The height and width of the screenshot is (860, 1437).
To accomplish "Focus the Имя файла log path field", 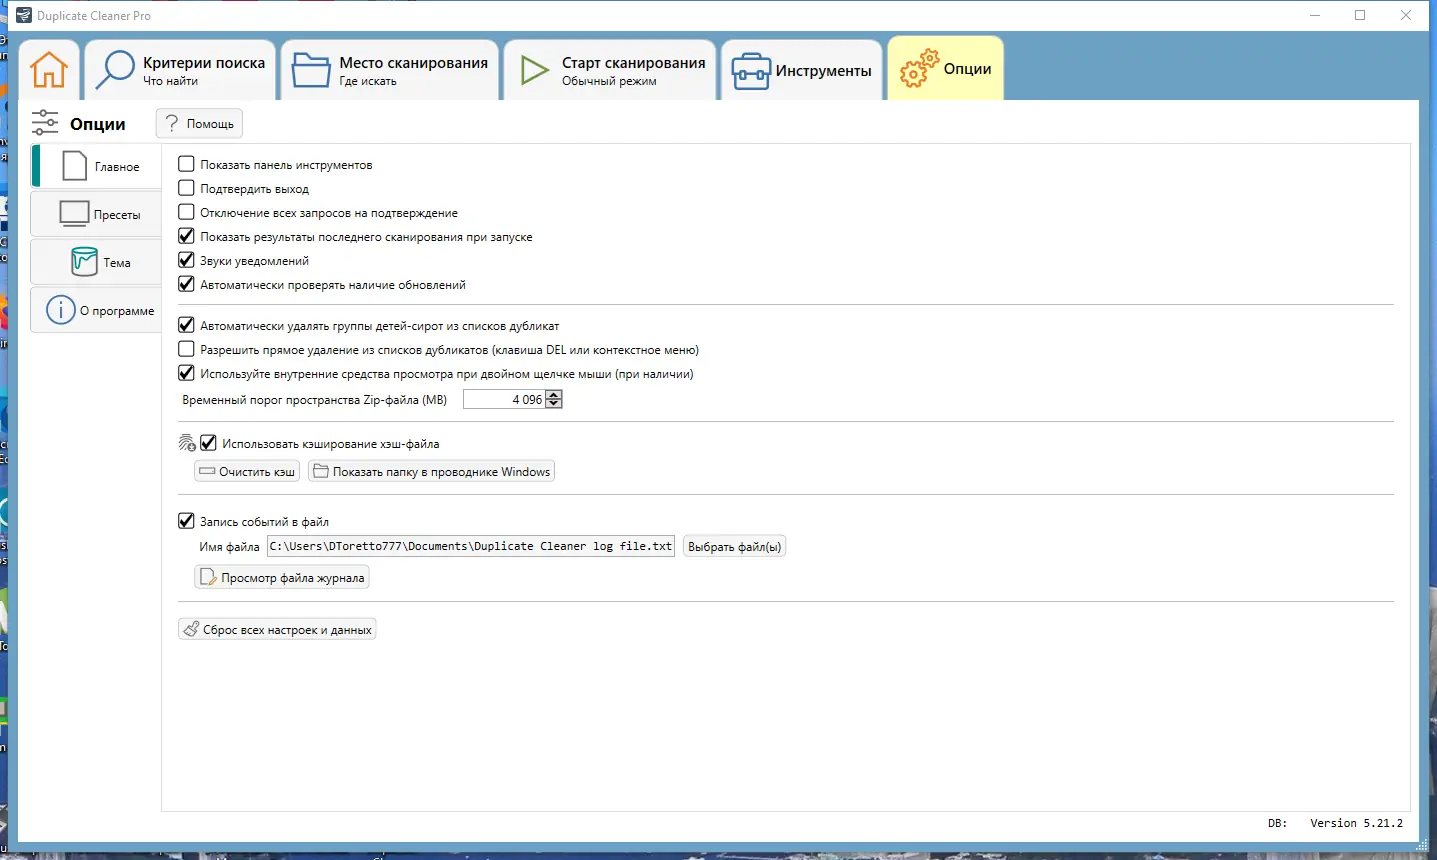I will pos(471,546).
